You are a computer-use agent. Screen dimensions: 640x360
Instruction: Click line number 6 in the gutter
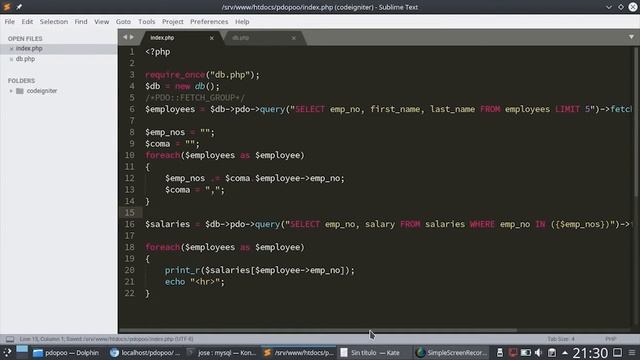coord(132,109)
